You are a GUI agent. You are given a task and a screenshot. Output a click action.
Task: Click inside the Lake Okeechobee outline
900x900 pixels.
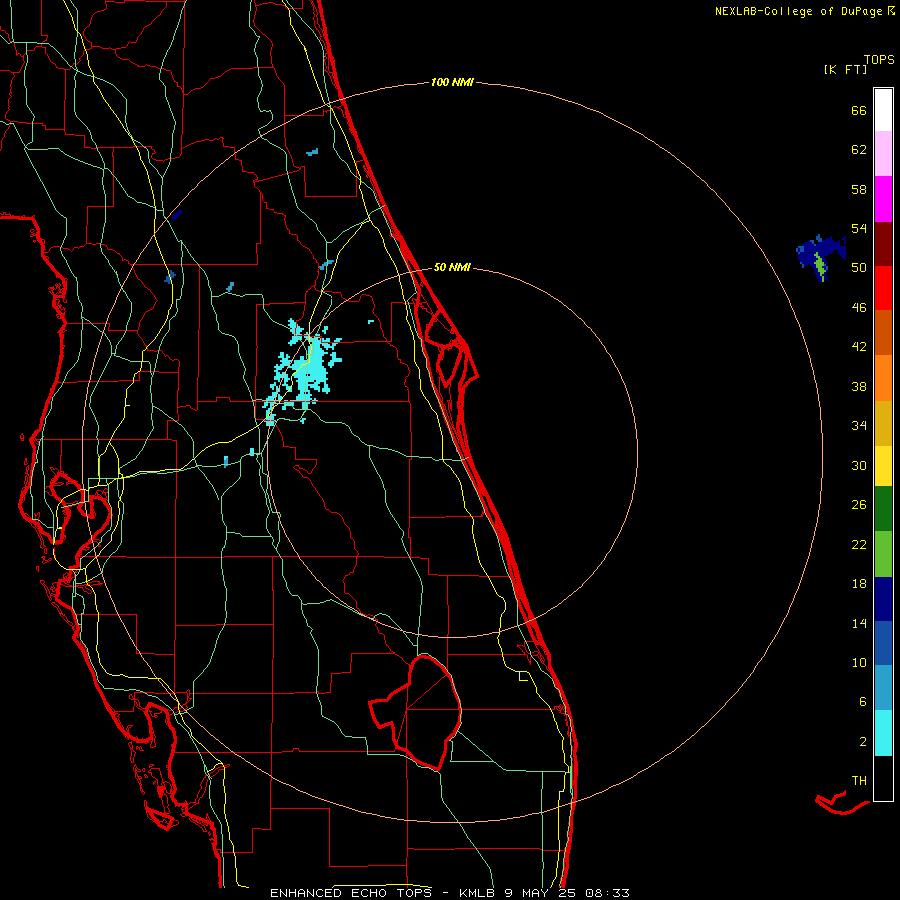pyautogui.click(x=428, y=712)
